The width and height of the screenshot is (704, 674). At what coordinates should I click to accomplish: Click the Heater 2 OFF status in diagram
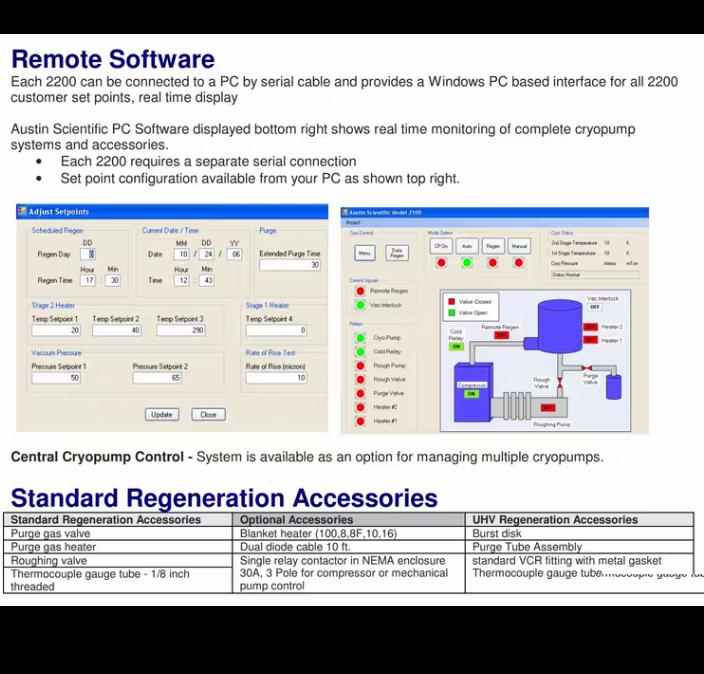[590, 327]
